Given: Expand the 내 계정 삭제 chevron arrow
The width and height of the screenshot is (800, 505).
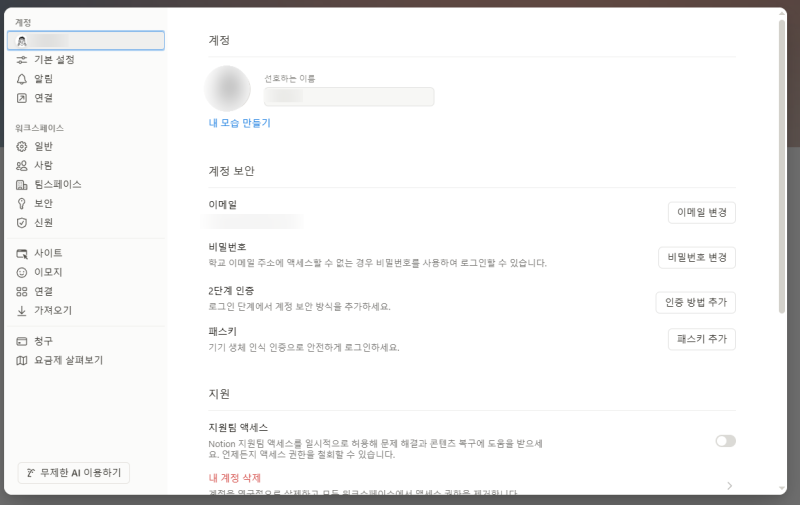Looking at the screenshot, I should (x=729, y=486).
